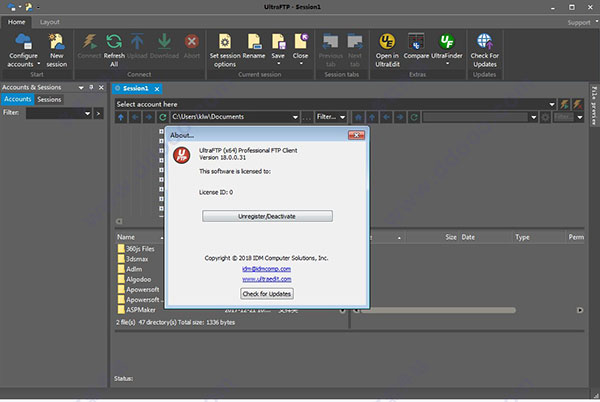This screenshot has height=402, width=600.
Task: Refresh the local Documents pane
Action: (x=163, y=117)
